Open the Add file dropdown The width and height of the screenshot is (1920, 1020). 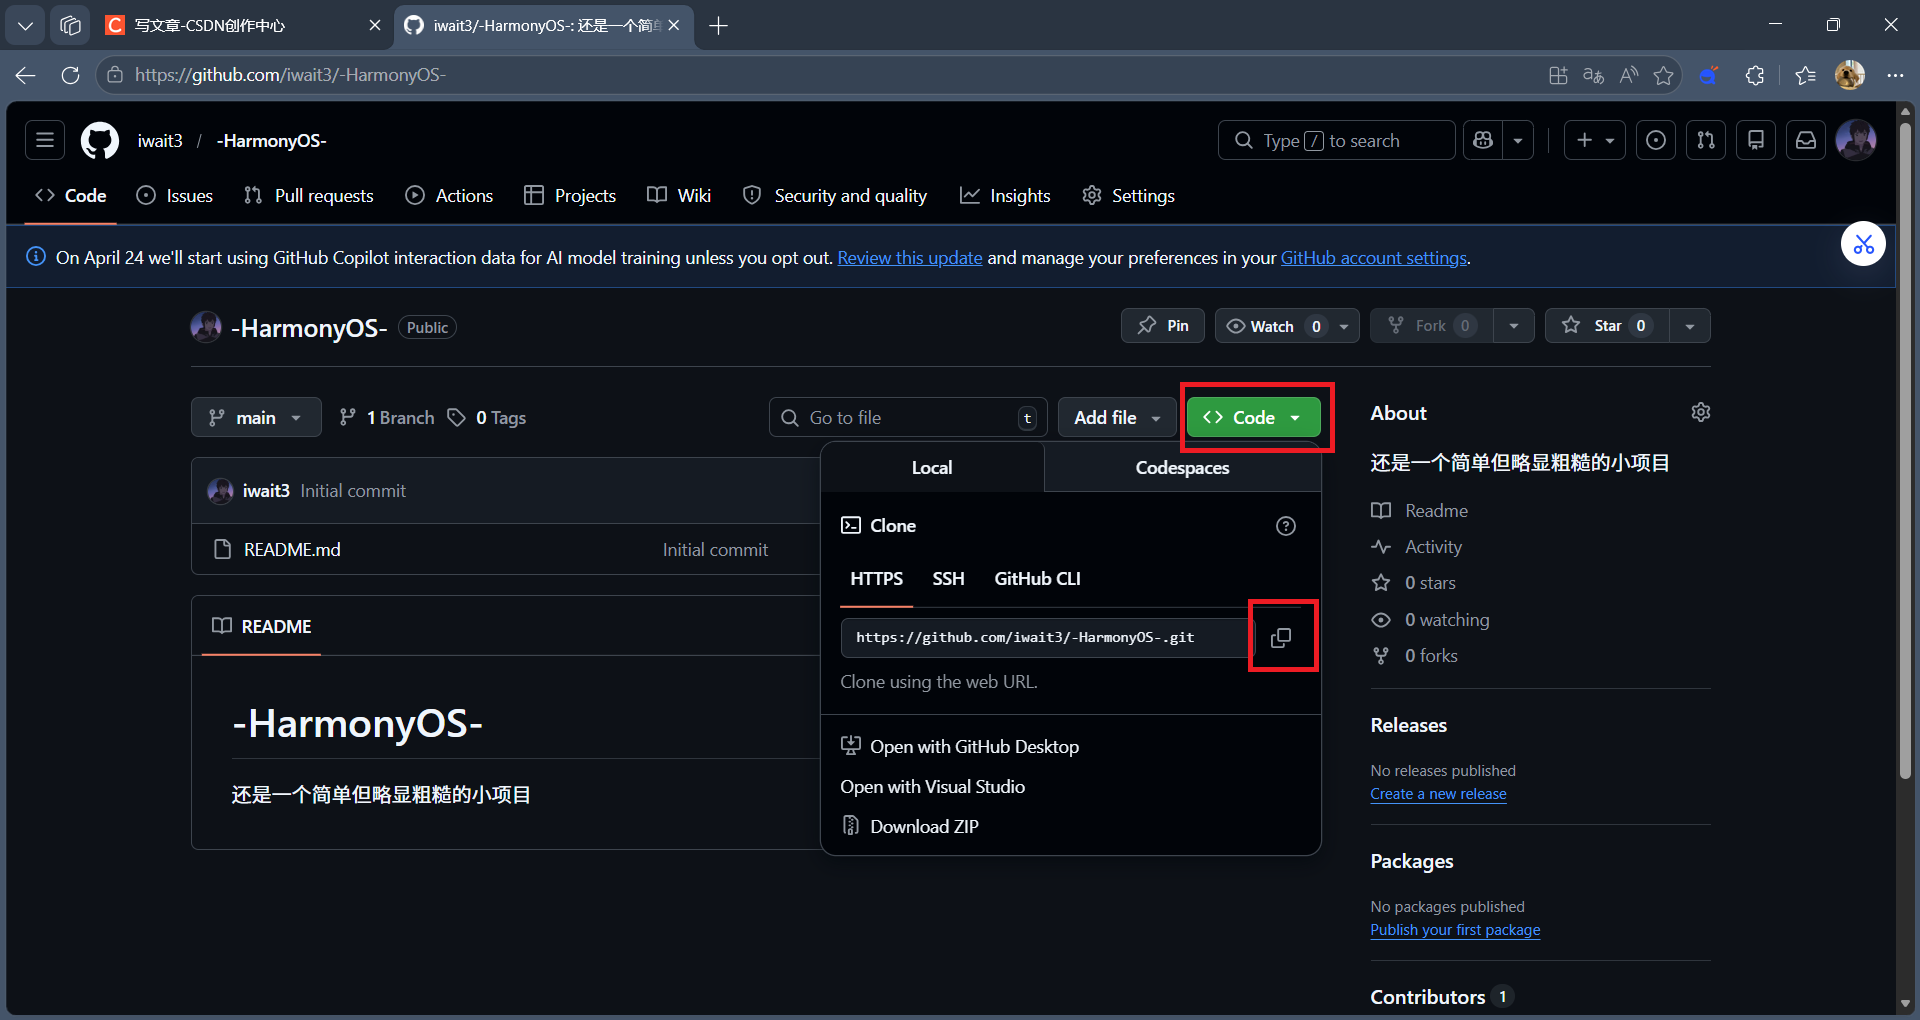(x=1117, y=418)
